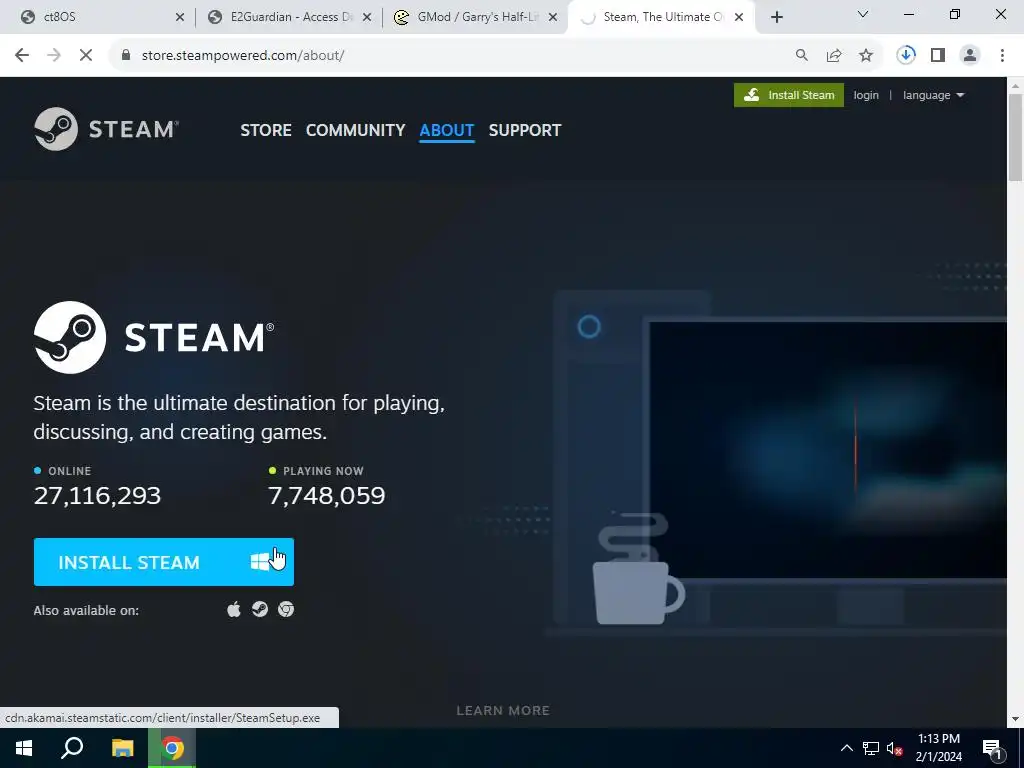Image resolution: width=1024 pixels, height=768 pixels.
Task: Click the LEARN MORE link
Action: coord(503,711)
